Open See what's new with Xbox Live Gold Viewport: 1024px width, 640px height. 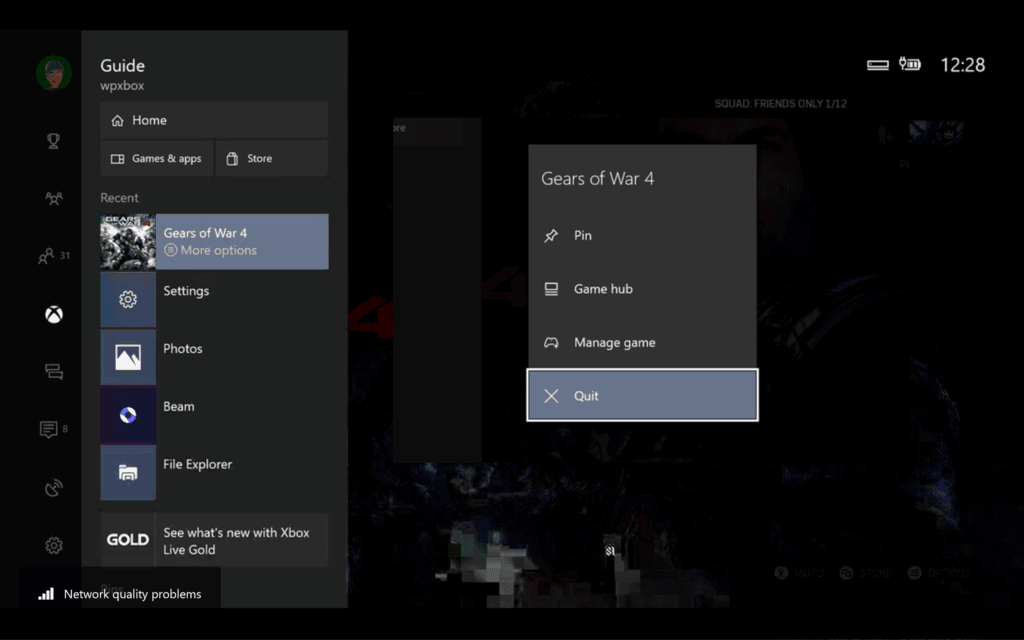click(x=214, y=540)
